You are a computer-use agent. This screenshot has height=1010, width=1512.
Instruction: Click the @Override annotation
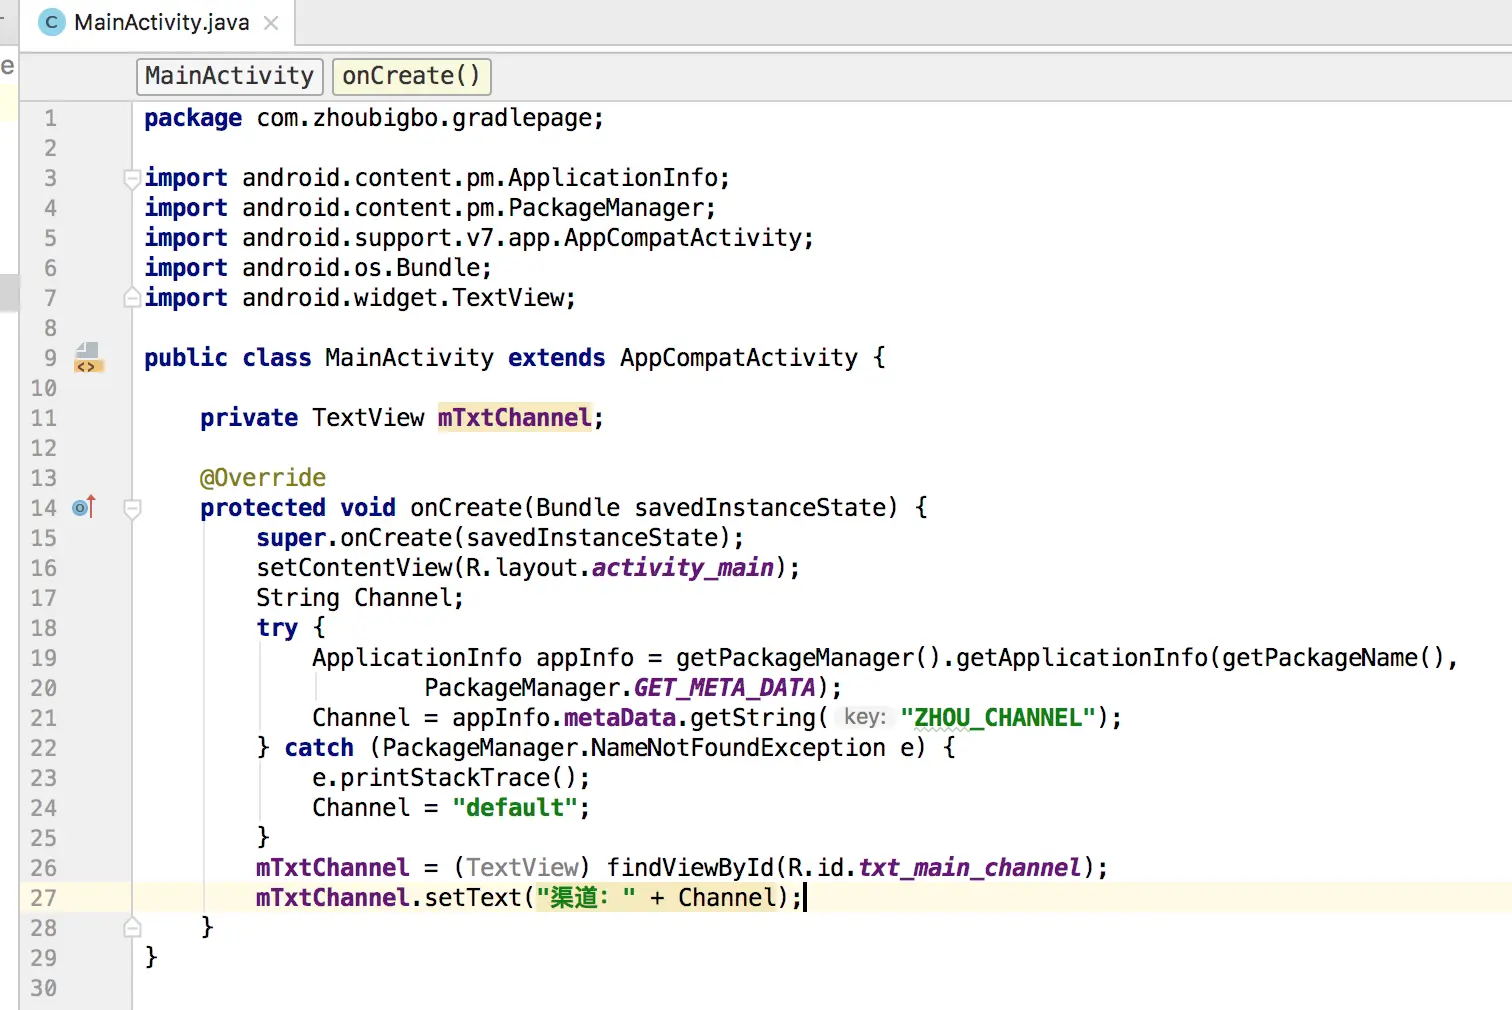(x=263, y=478)
